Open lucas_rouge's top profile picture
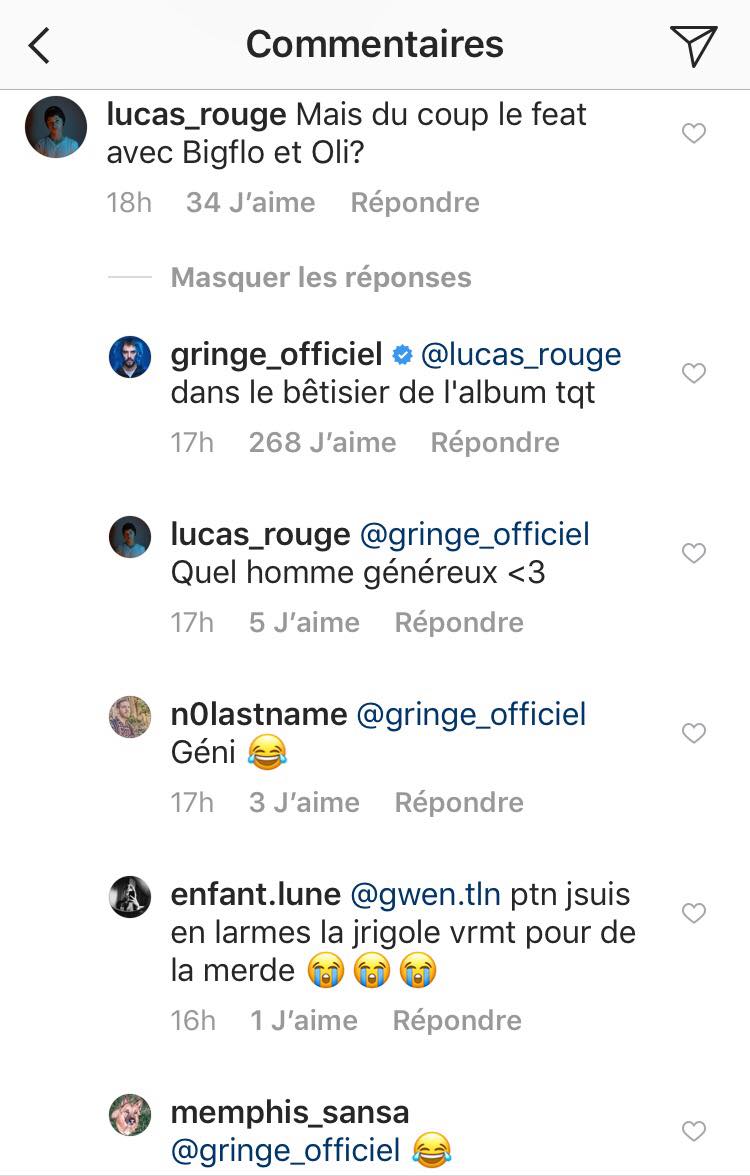The width and height of the screenshot is (750, 1176). tap(55, 127)
